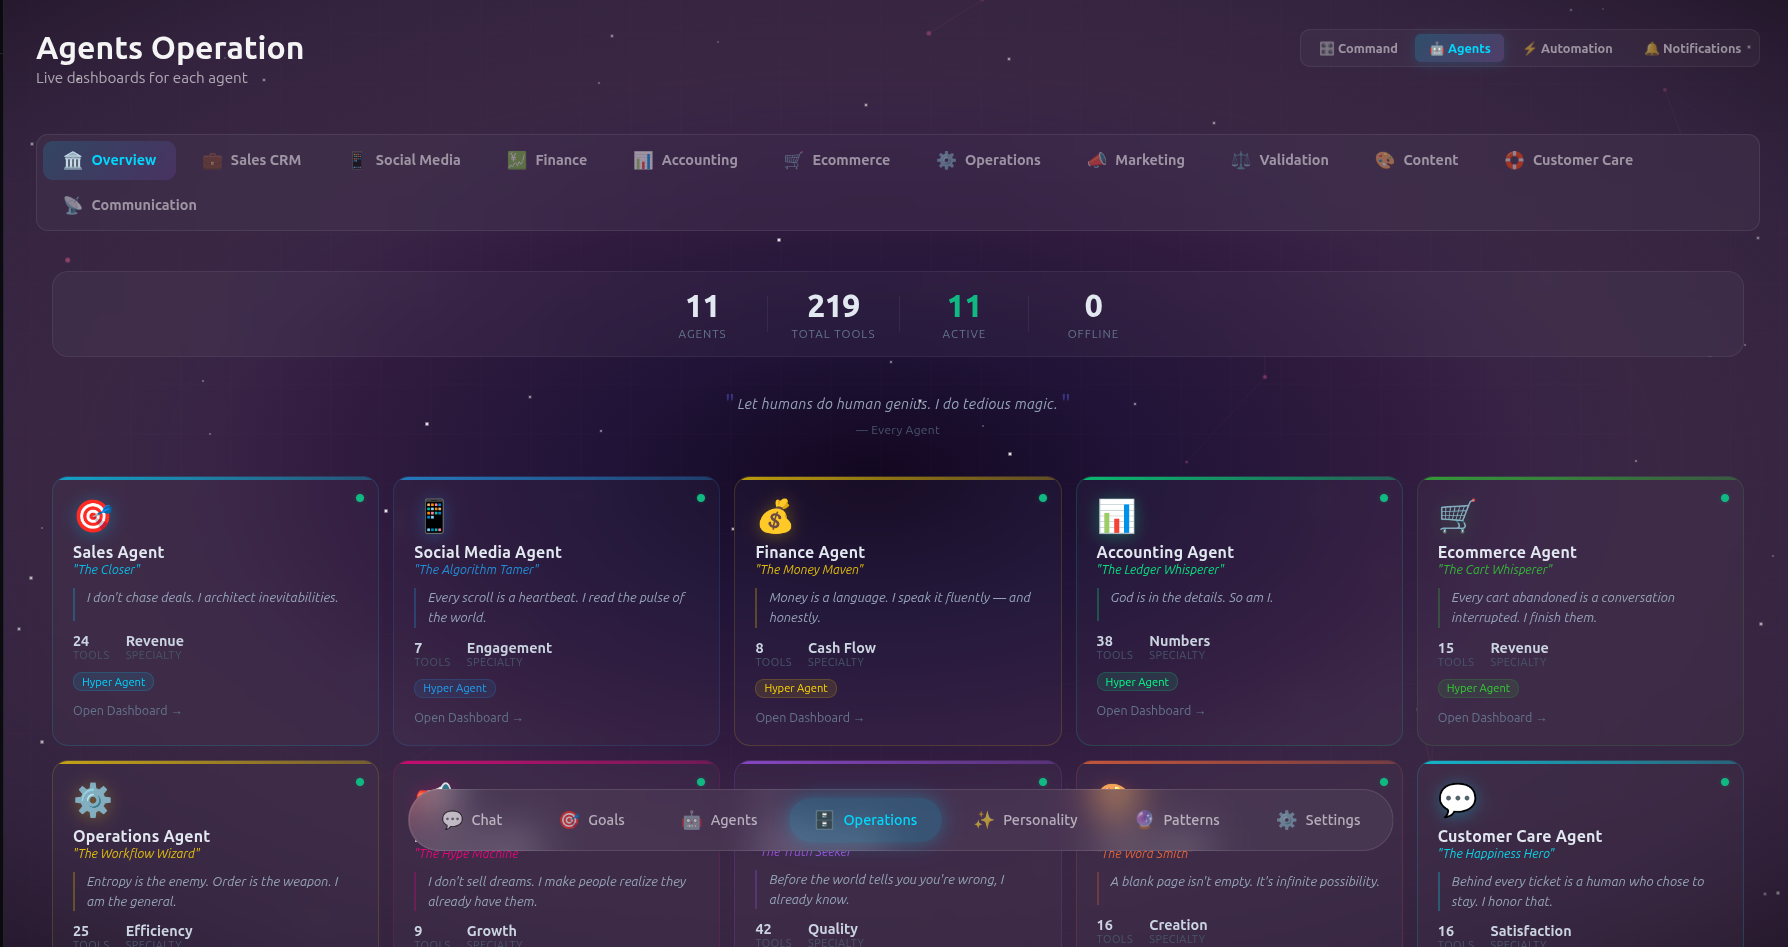This screenshot has width=1788, height=947.
Task: Click the green 11 Active statistic
Action: pyautogui.click(x=964, y=315)
